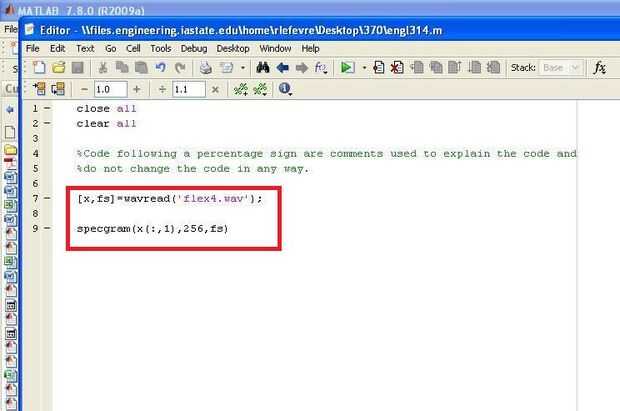Click the cell info blue icon
This screenshot has height=411, width=620.
coord(284,89)
